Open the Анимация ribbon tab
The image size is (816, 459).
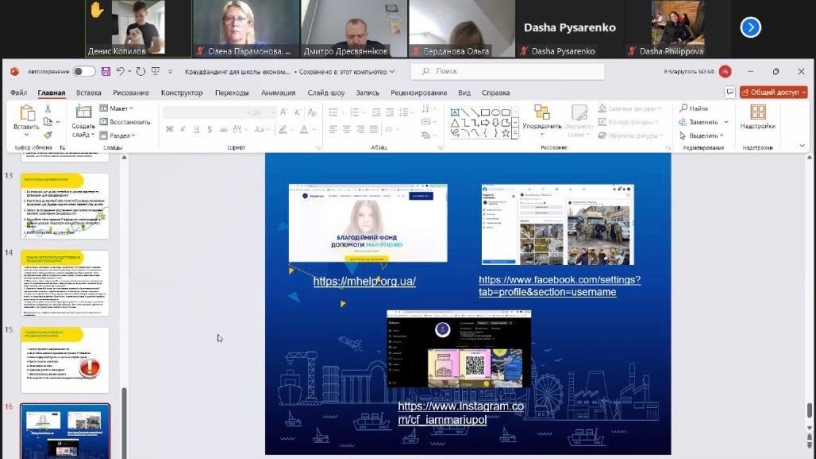point(278,93)
